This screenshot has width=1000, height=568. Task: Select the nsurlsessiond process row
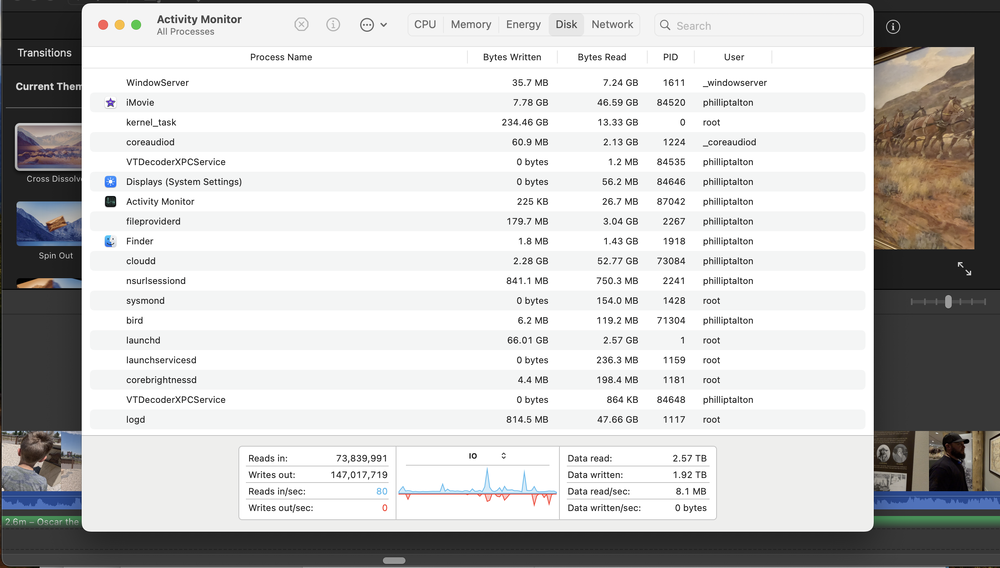[x=478, y=280]
